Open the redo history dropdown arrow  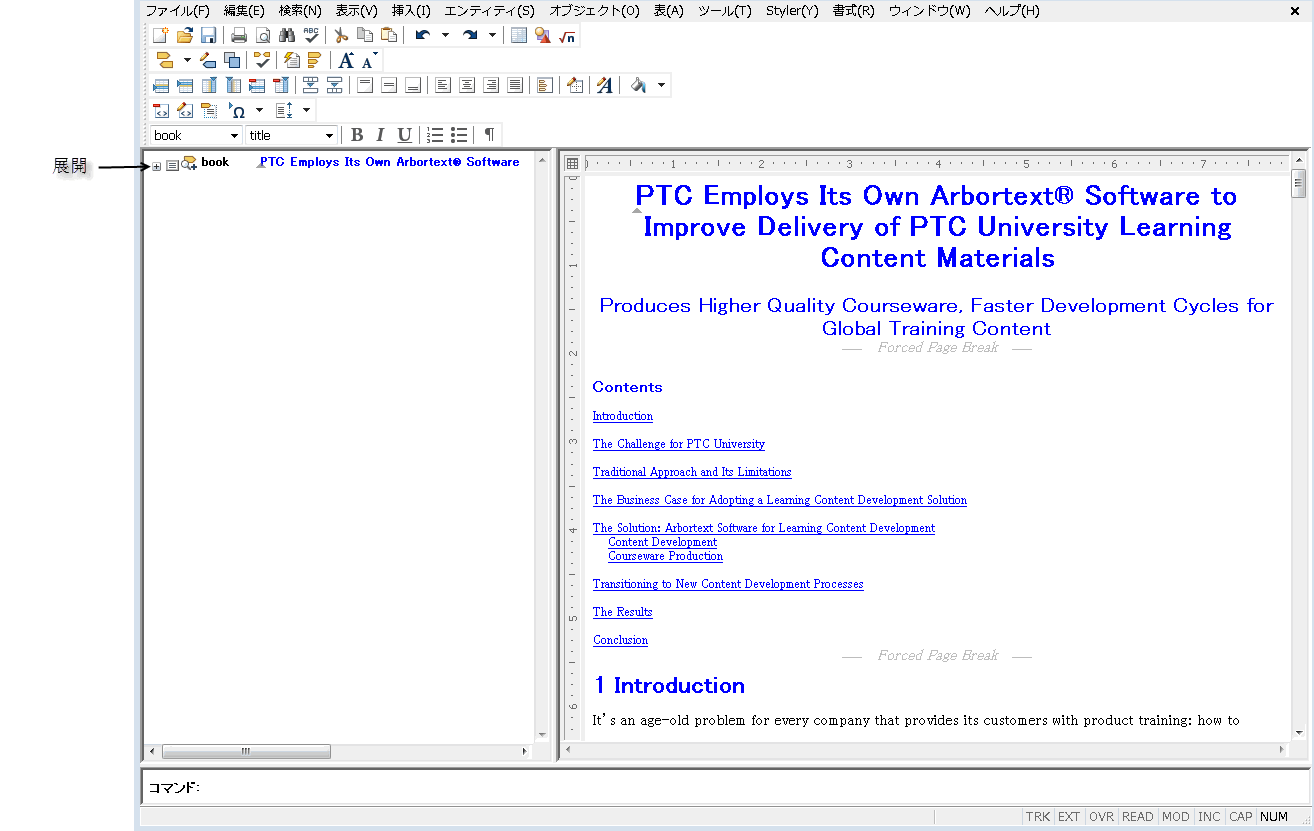(492, 36)
